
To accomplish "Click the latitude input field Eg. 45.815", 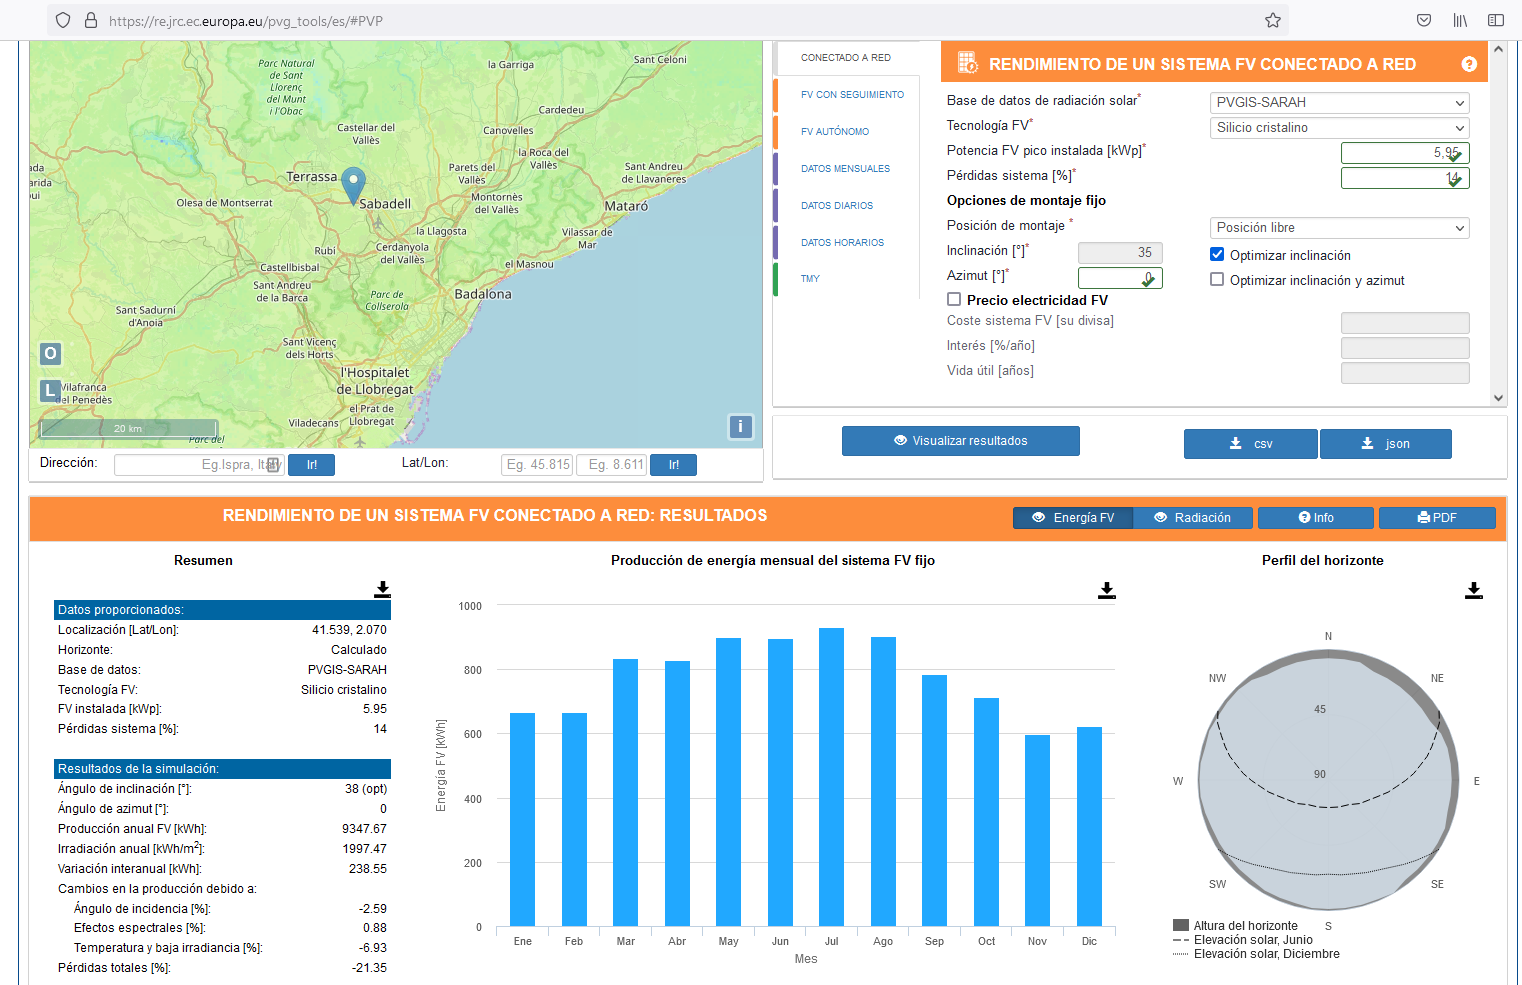I will coord(537,465).
